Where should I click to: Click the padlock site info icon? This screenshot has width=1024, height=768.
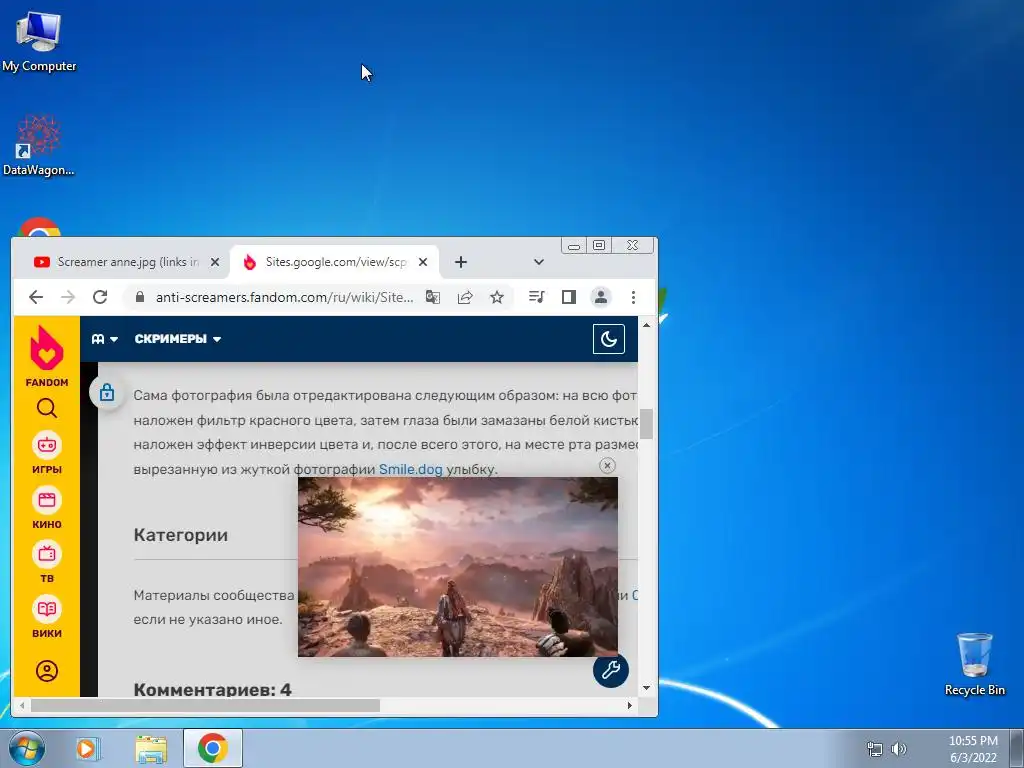click(140, 297)
